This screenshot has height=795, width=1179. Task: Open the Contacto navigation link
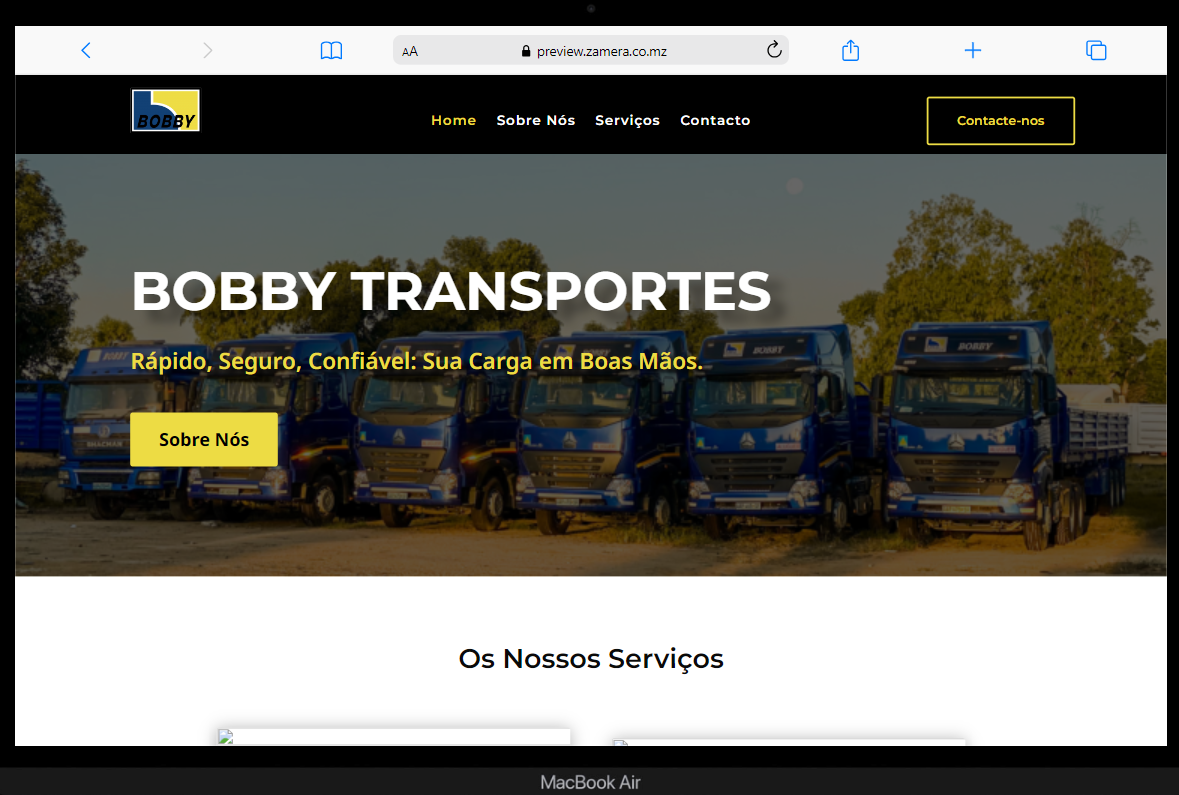click(x=715, y=120)
